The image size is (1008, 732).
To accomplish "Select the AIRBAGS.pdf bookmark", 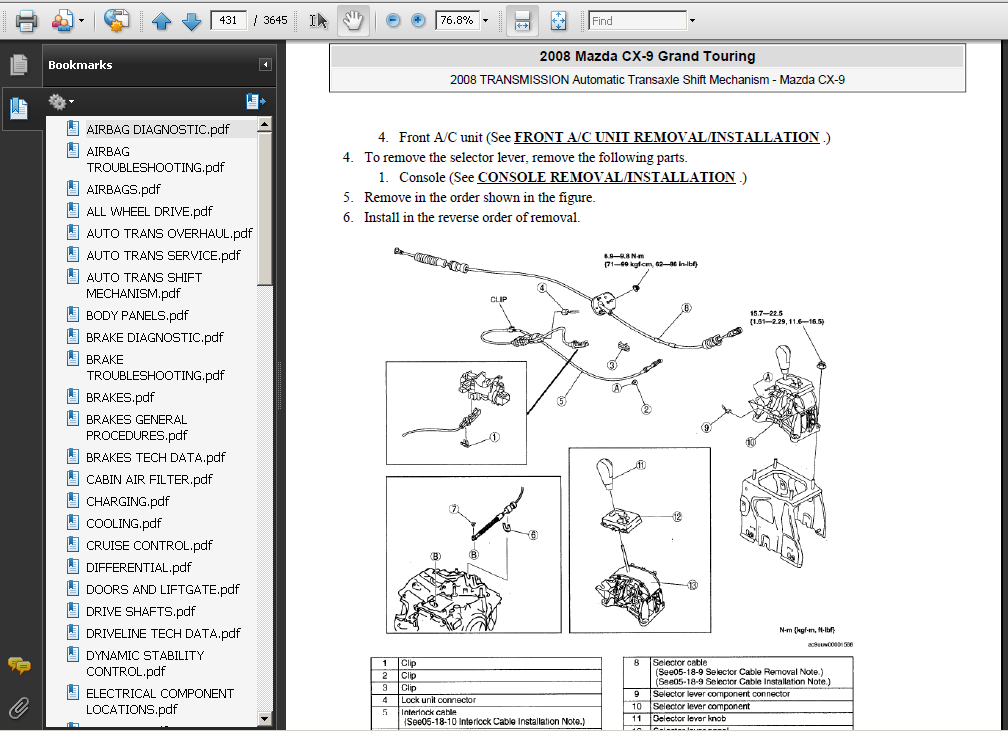I will point(123,190).
